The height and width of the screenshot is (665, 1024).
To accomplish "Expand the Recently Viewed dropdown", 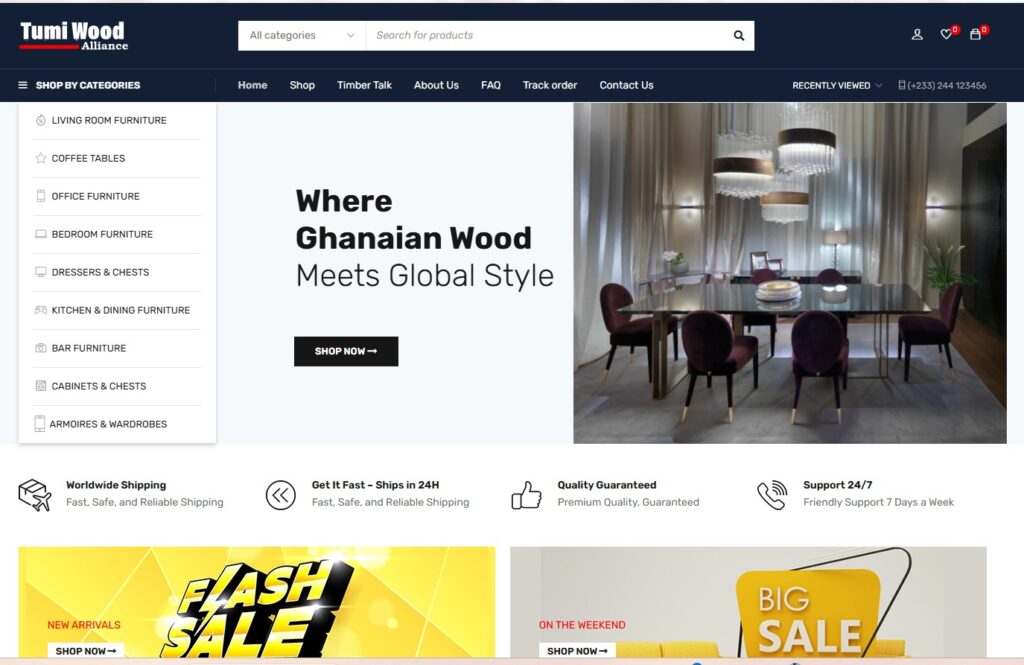I will tap(837, 86).
